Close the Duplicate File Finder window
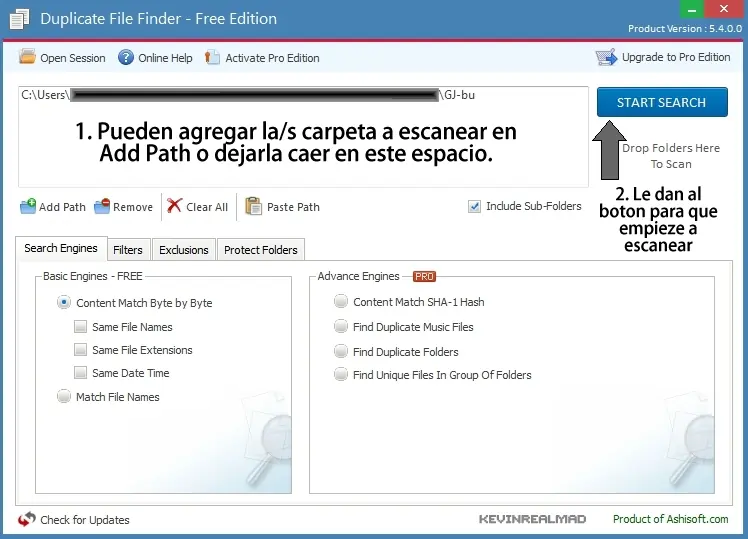Image resolution: width=748 pixels, height=539 pixels. [723, 9]
